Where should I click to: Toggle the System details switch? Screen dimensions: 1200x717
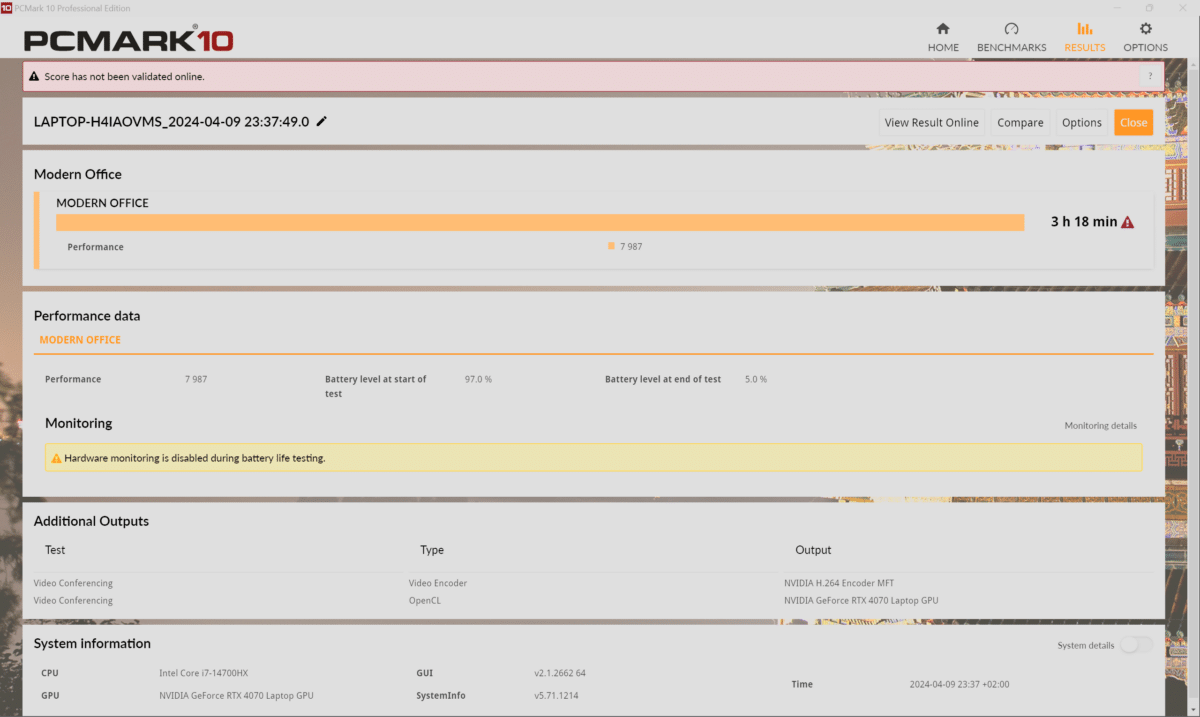[1136, 645]
